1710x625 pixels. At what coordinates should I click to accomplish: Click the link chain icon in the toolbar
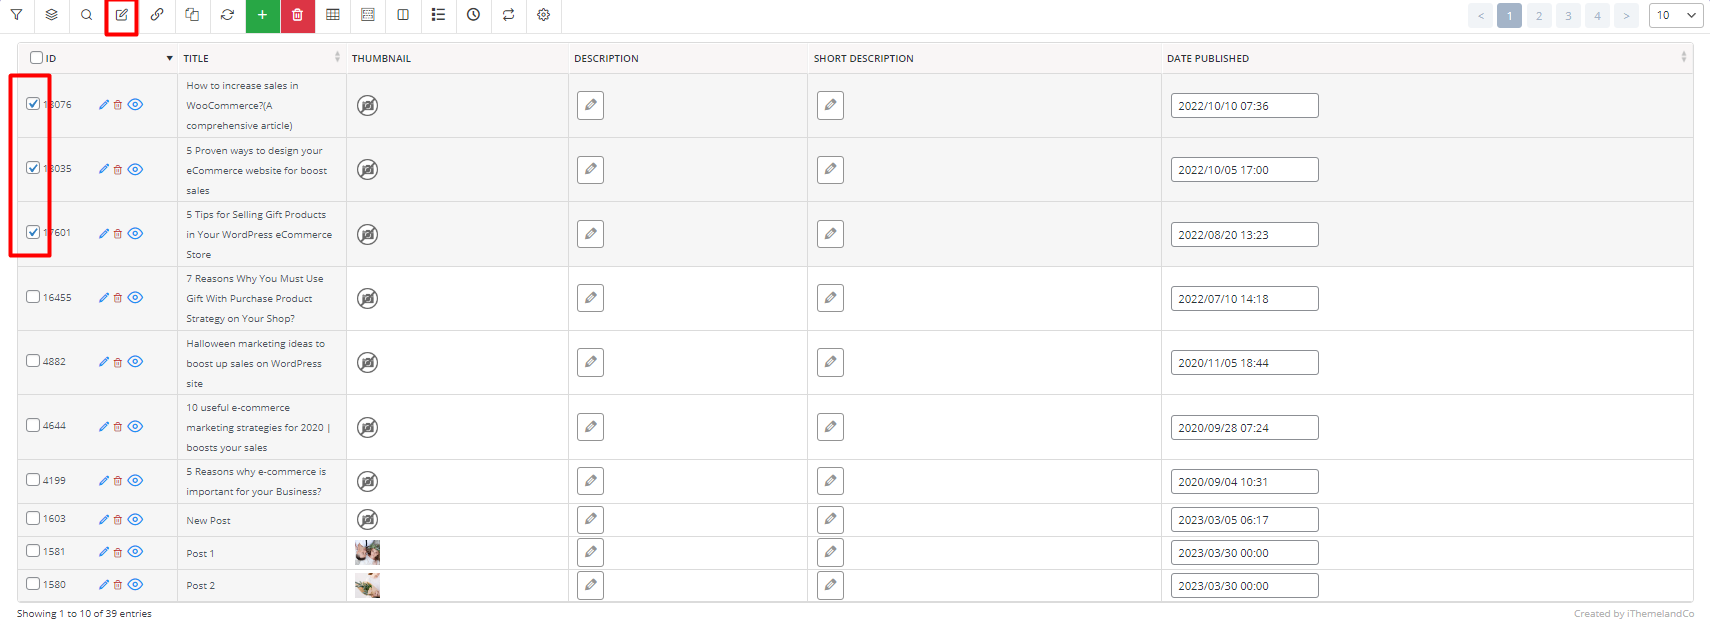pyautogui.click(x=157, y=15)
